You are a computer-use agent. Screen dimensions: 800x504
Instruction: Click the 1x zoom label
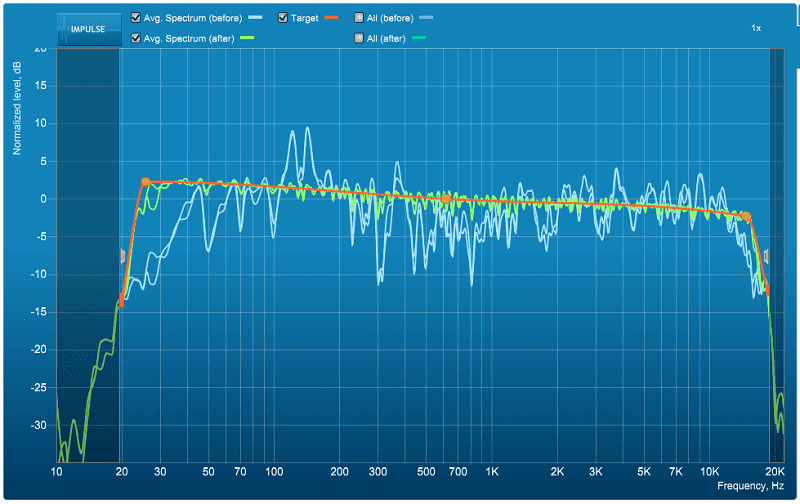756,28
